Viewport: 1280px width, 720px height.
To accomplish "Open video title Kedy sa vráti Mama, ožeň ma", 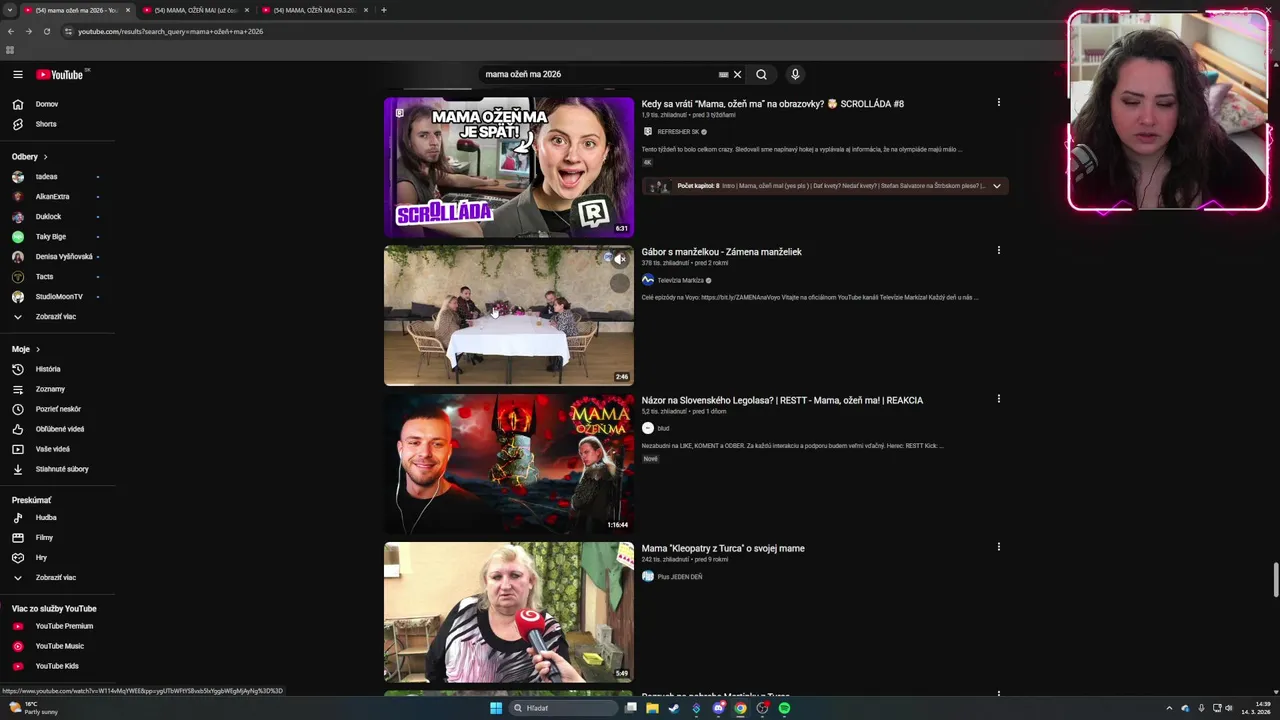I will pyautogui.click(x=772, y=104).
